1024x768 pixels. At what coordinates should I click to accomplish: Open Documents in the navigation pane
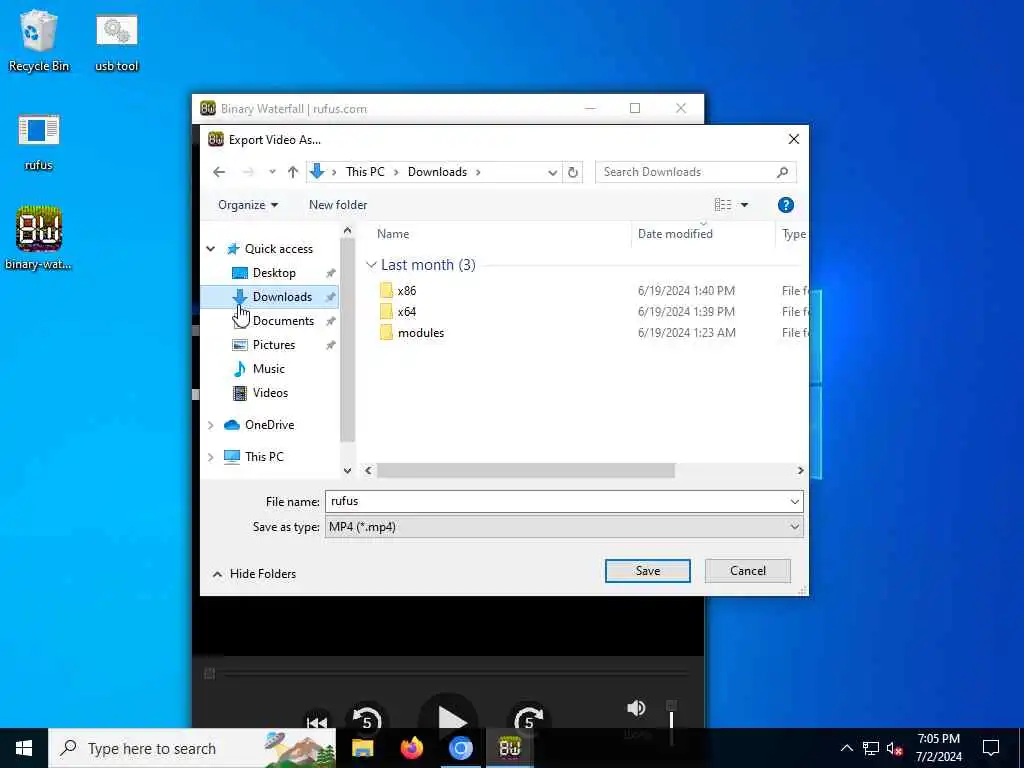(x=283, y=321)
